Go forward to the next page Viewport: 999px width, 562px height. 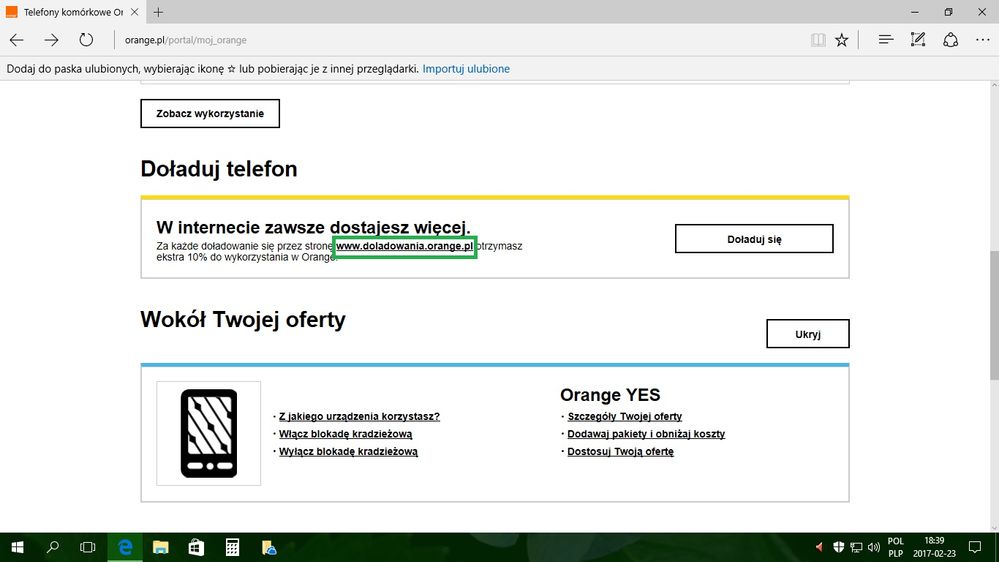click(51, 40)
